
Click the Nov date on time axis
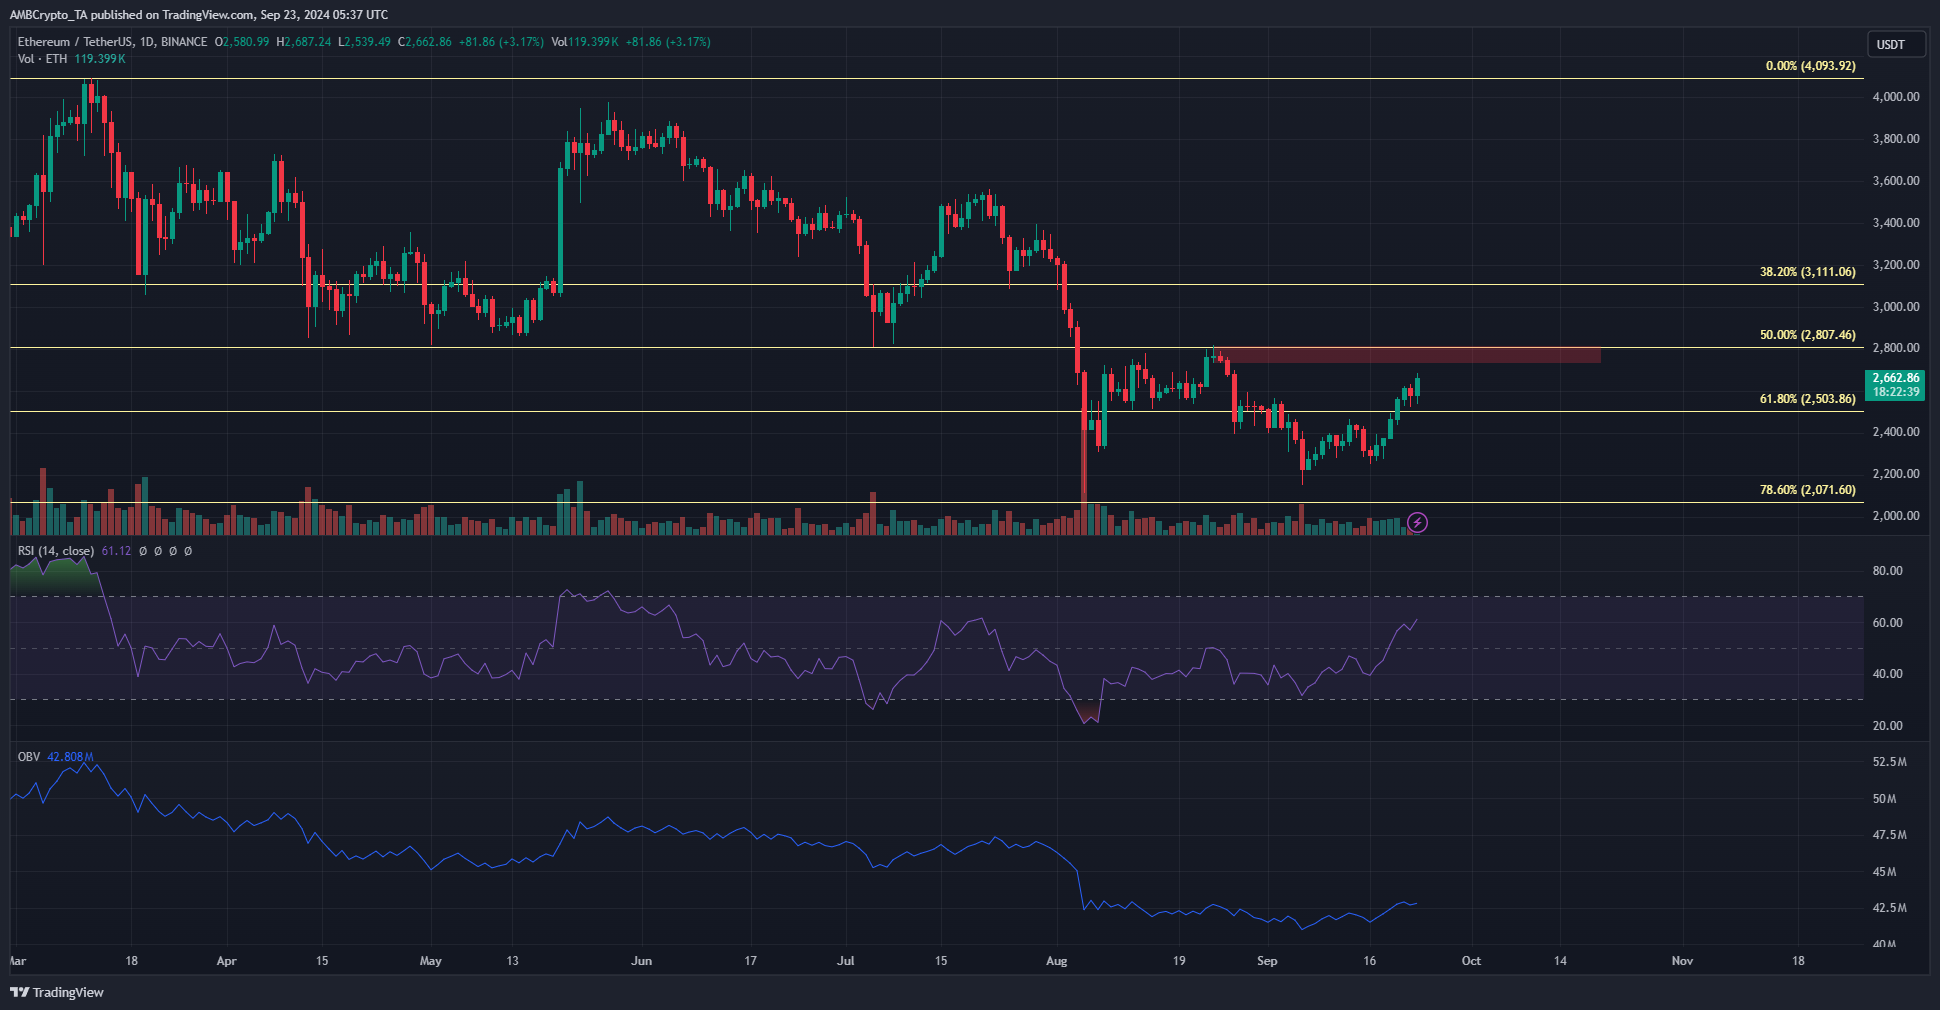[x=1682, y=961]
